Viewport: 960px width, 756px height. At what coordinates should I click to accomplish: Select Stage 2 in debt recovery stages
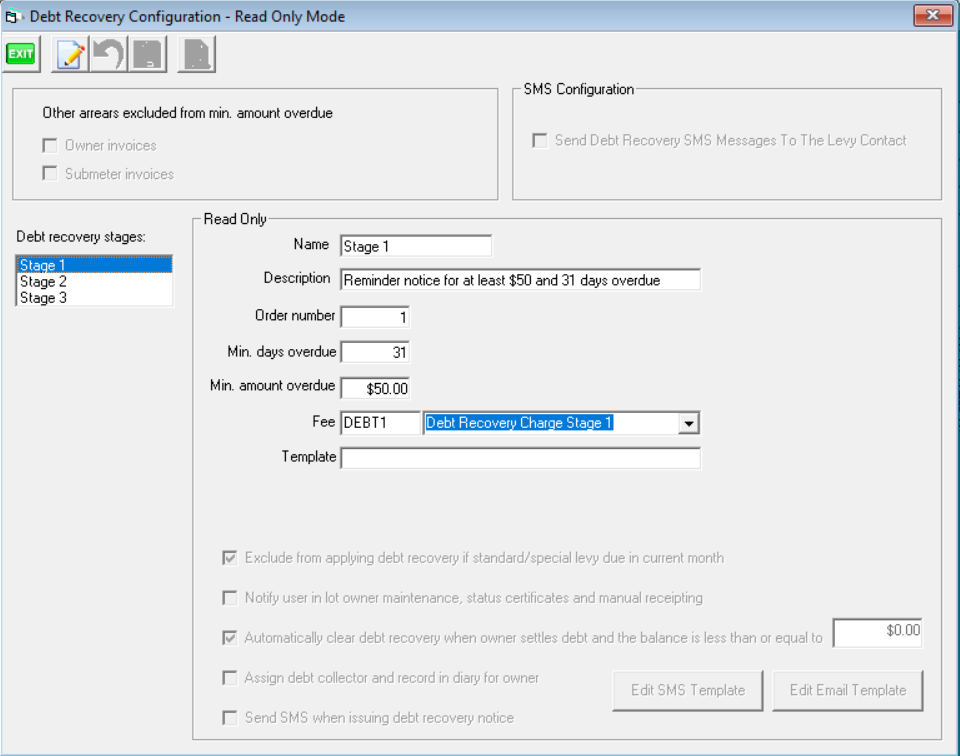point(94,282)
